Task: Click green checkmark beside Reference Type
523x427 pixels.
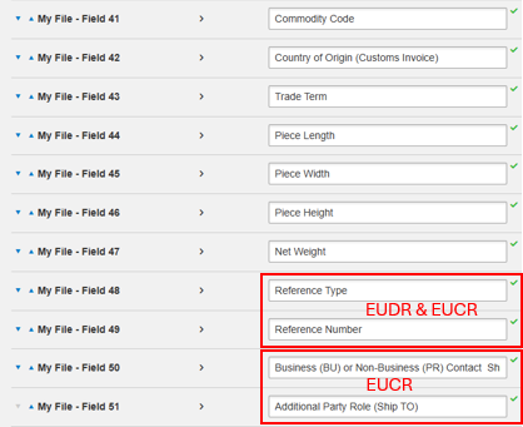Action: coord(514,283)
